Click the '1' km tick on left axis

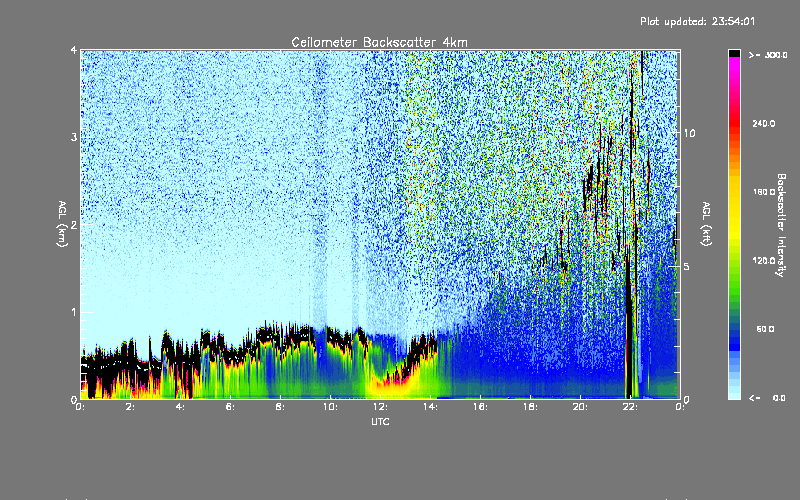[x=74, y=312]
